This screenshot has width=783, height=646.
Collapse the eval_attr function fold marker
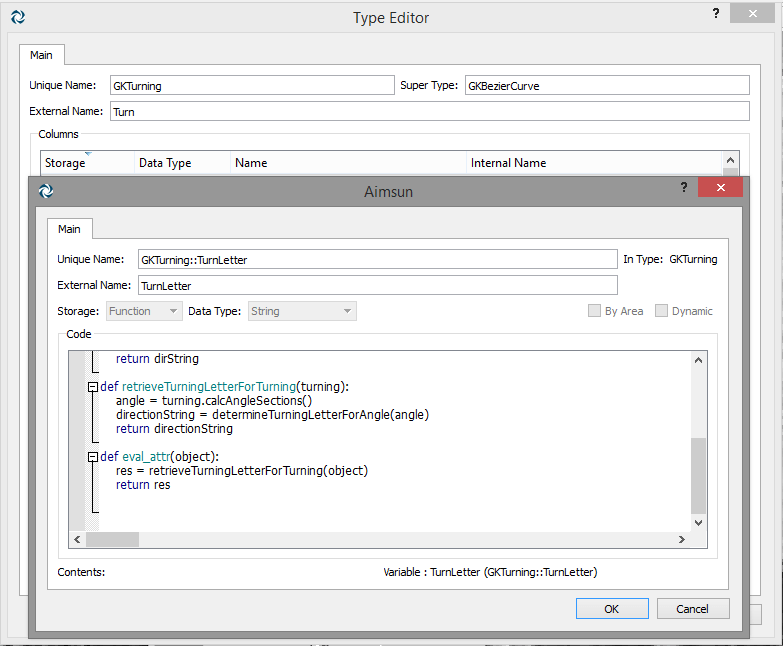click(92, 457)
